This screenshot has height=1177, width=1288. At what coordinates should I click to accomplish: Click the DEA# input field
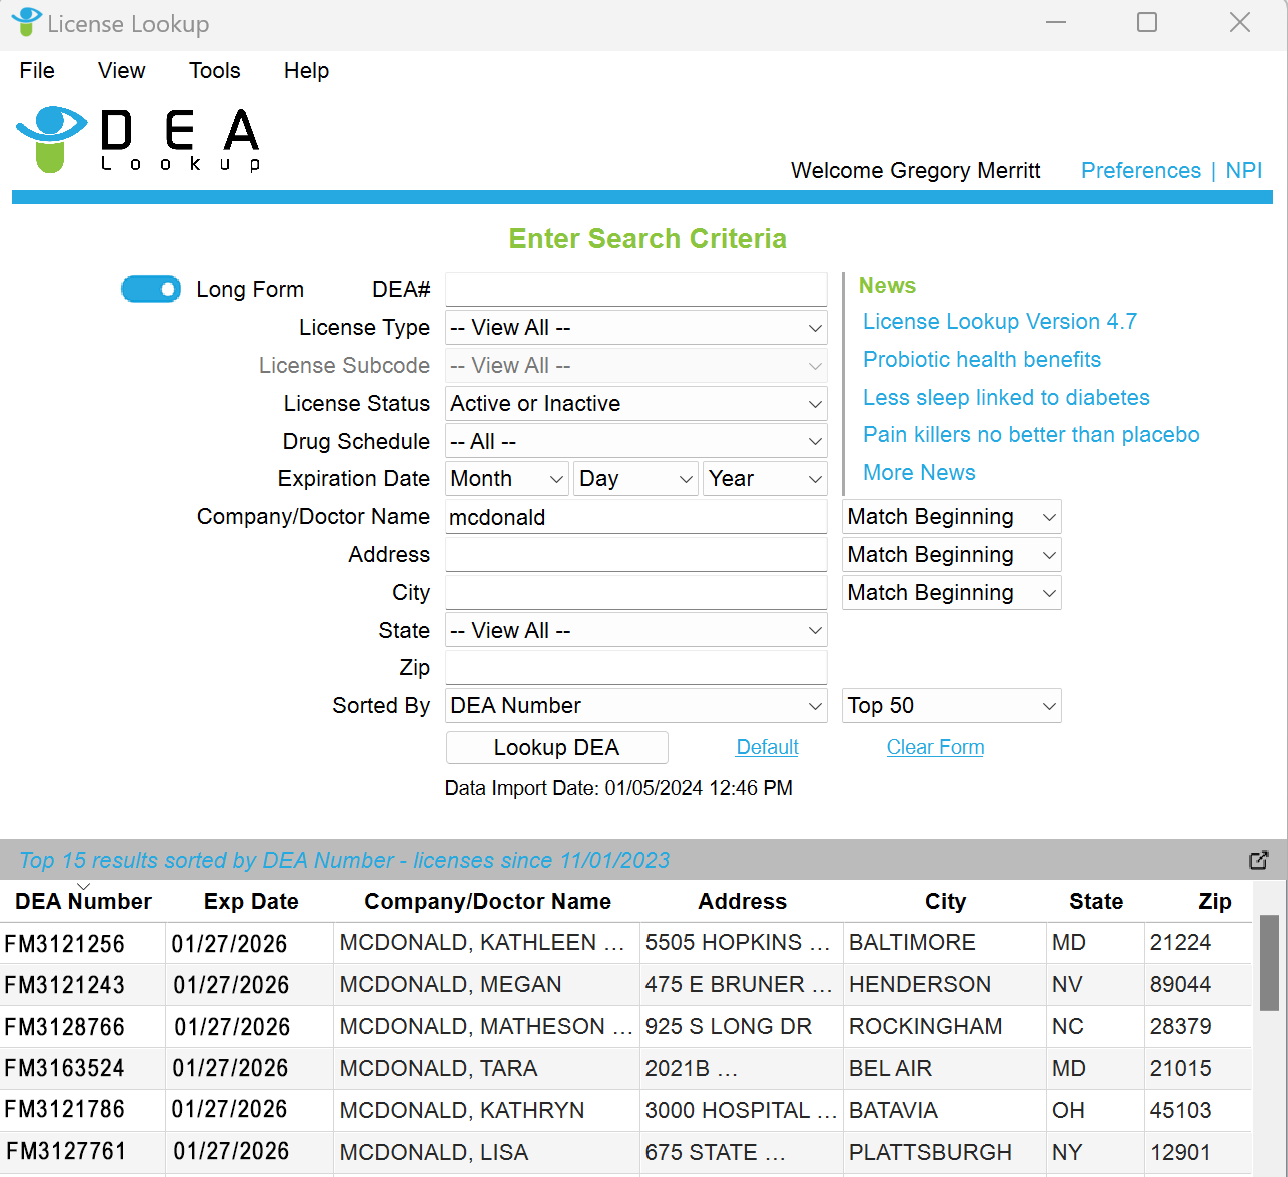(x=636, y=290)
